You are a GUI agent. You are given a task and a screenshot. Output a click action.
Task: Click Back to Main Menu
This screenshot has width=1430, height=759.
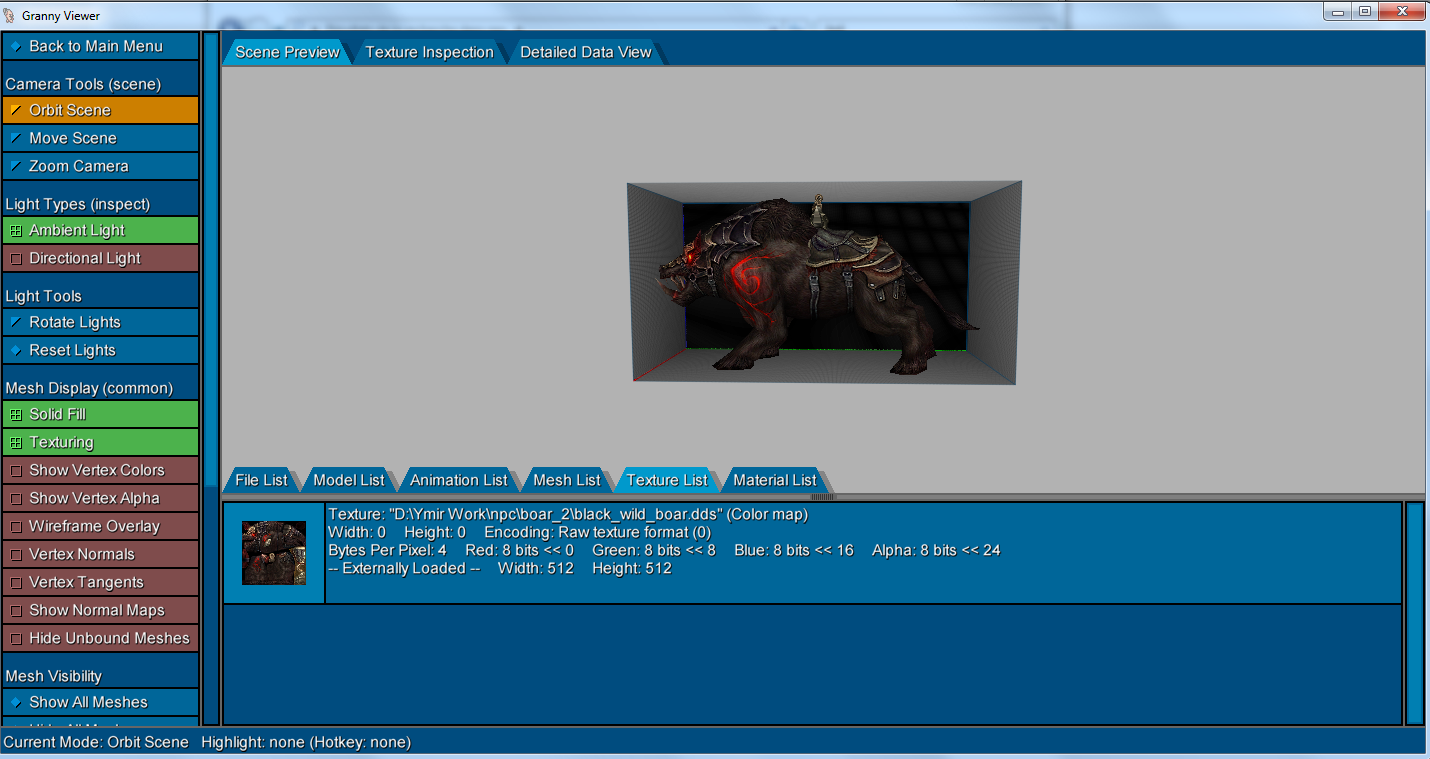pyautogui.click(x=100, y=46)
